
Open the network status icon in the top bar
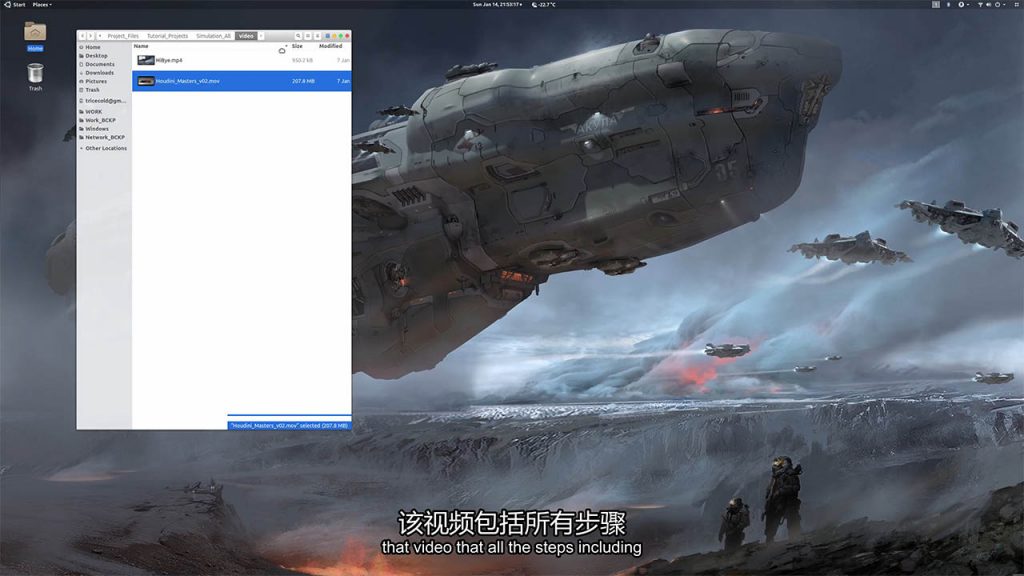pos(980,5)
